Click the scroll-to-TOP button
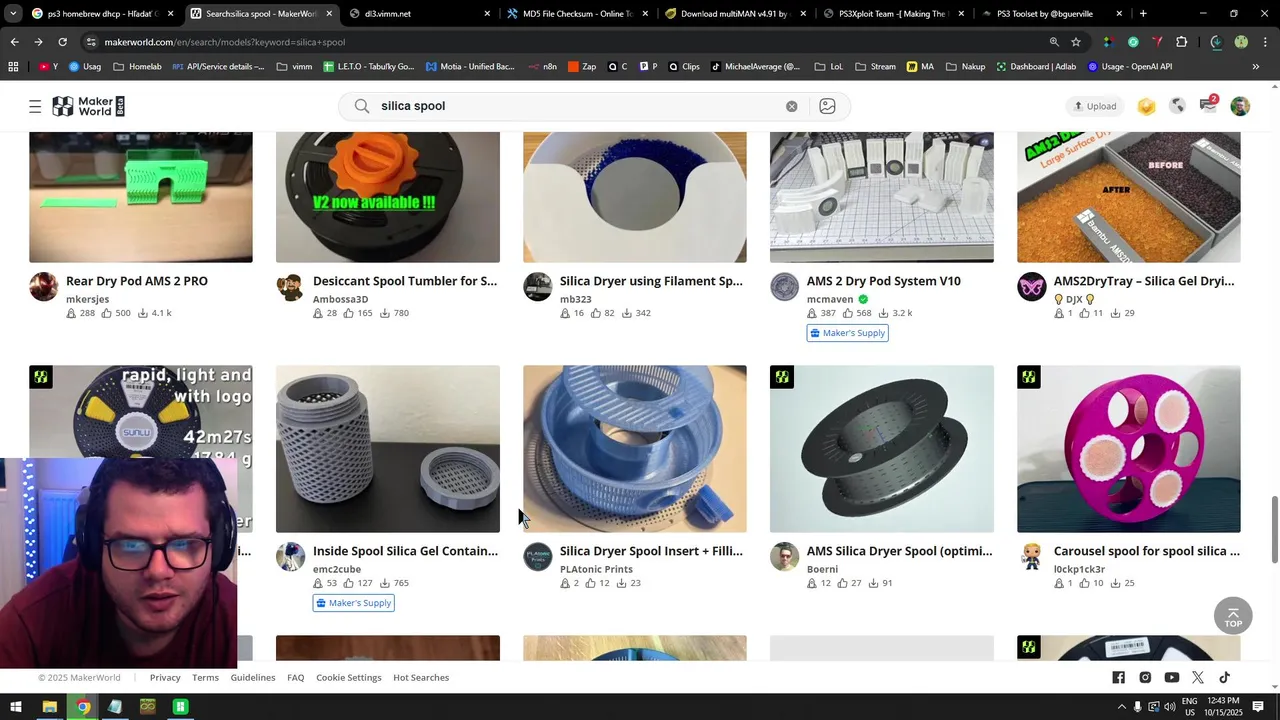This screenshot has width=1280, height=720. pyautogui.click(x=1233, y=617)
